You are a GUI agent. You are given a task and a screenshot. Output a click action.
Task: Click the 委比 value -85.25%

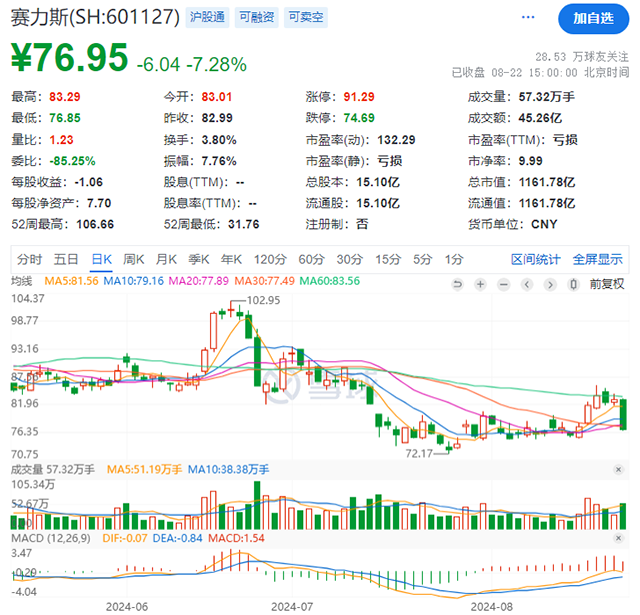[x=72, y=161]
